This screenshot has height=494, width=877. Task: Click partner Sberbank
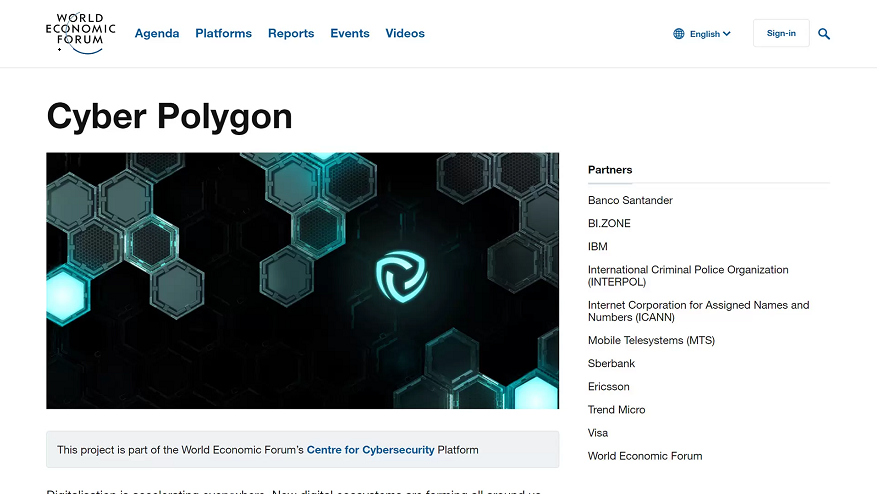pos(611,364)
